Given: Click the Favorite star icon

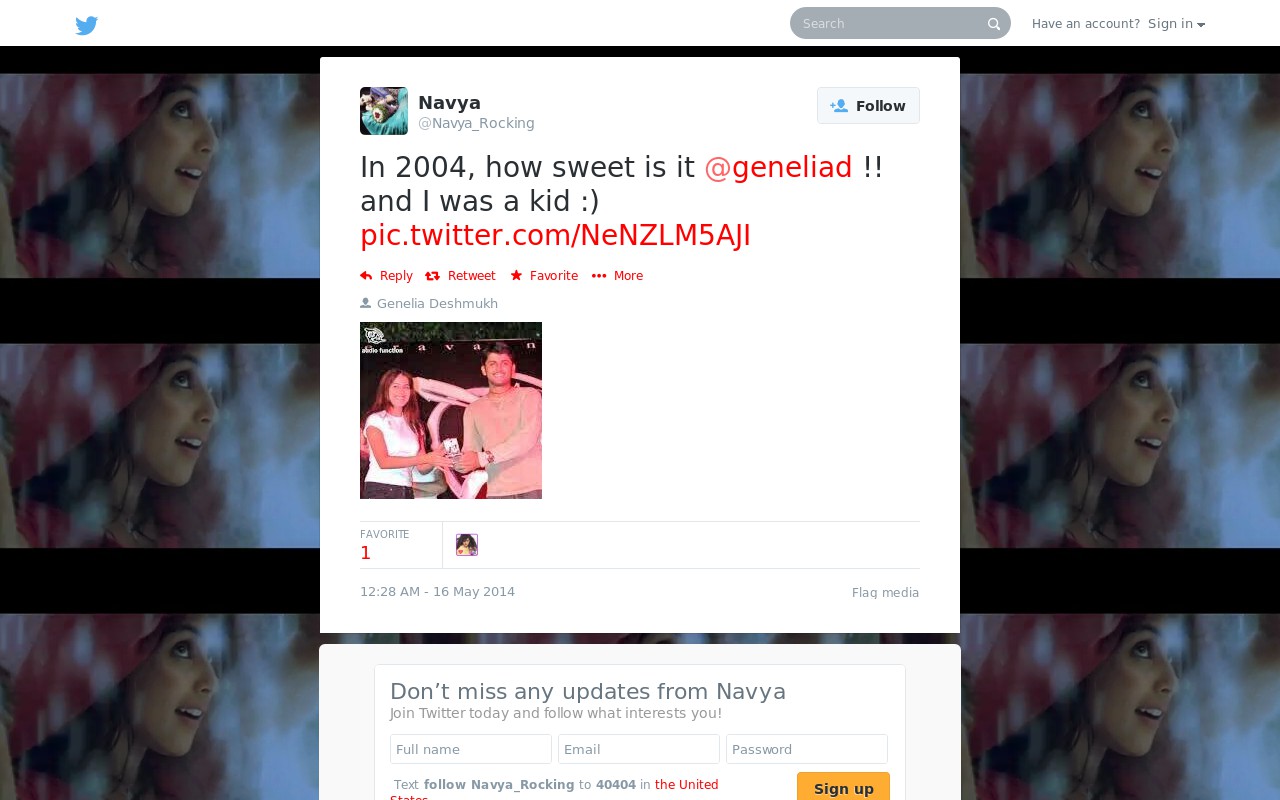Looking at the screenshot, I should point(516,276).
